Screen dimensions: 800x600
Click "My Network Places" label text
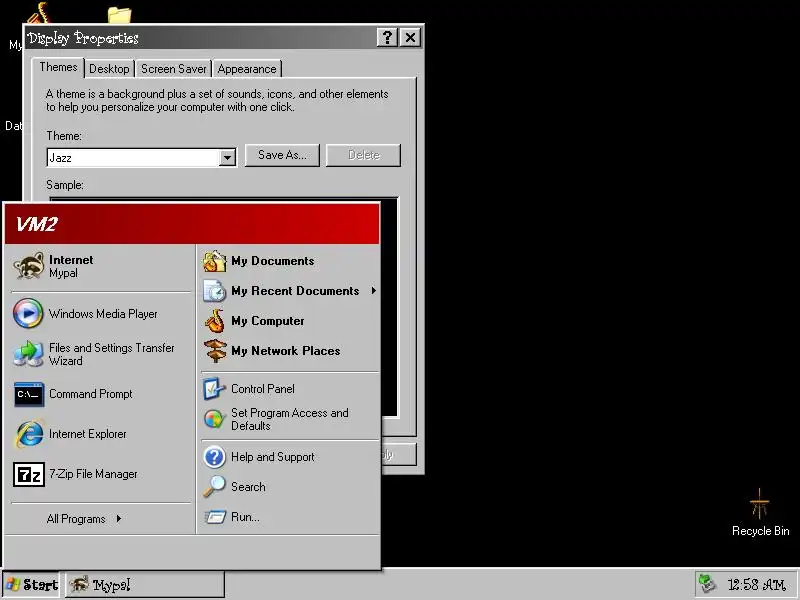tap(286, 351)
